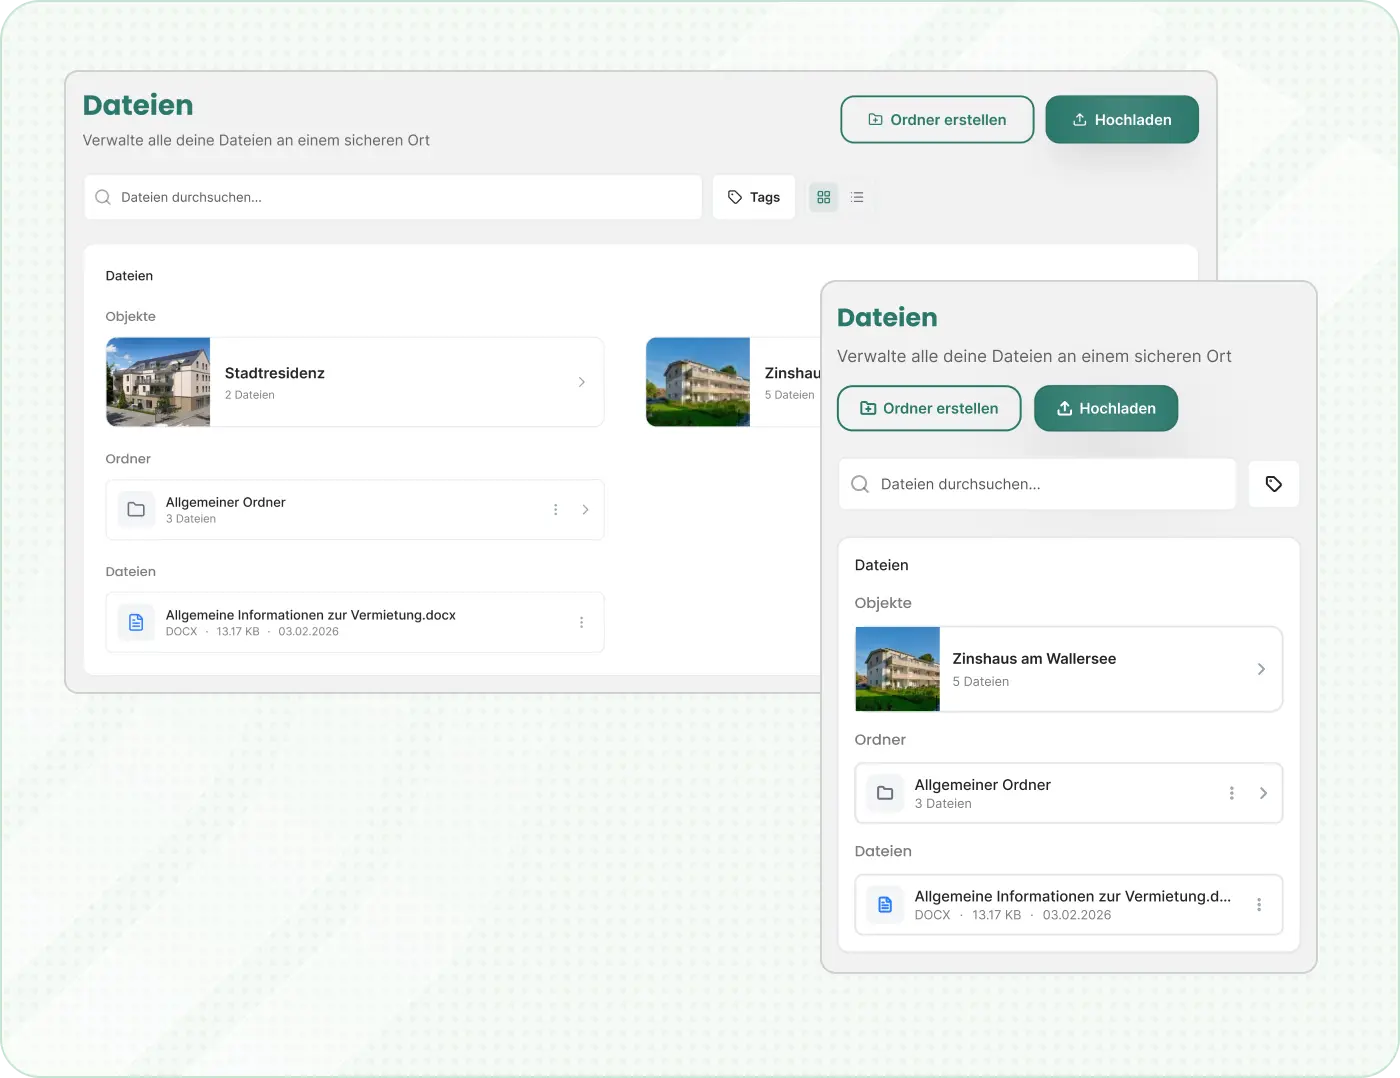Open the options menu for the Vermietung docx file
The image size is (1400, 1078).
coord(582,622)
